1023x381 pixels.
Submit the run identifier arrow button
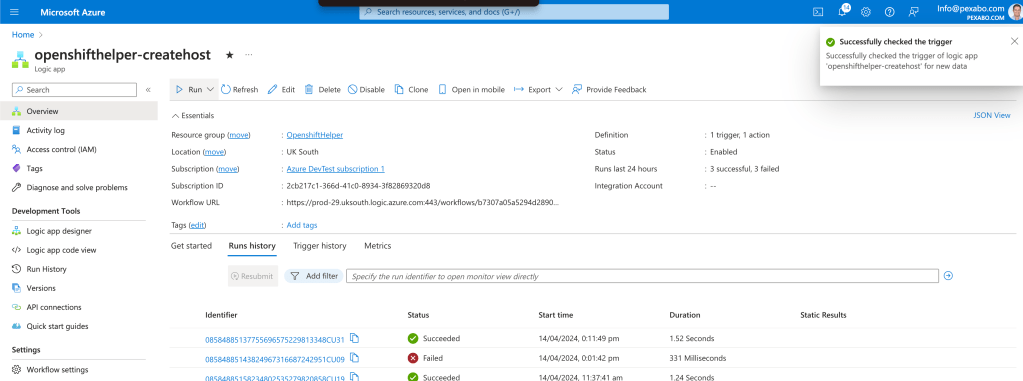(x=949, y=276)
